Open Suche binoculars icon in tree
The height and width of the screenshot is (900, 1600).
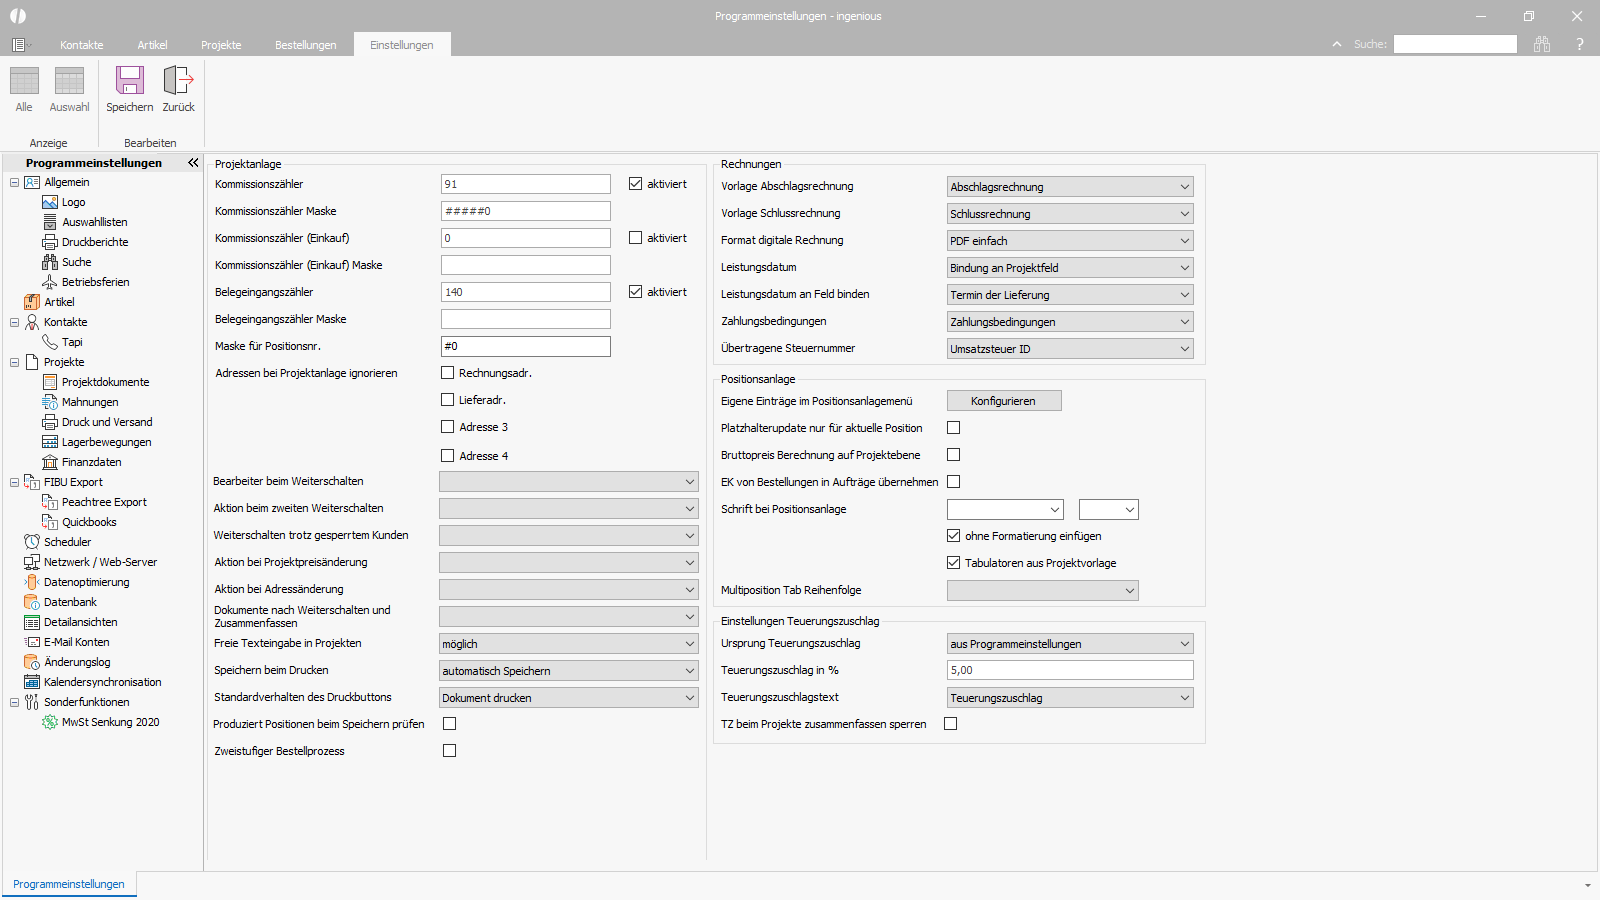point(50,262)
